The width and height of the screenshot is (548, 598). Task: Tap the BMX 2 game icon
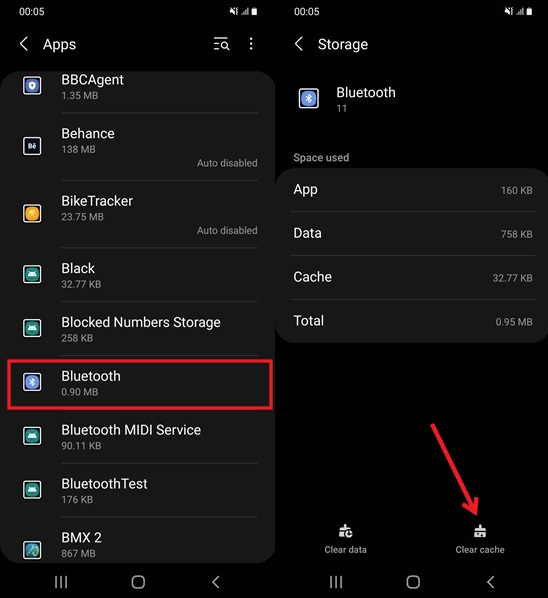32,550
